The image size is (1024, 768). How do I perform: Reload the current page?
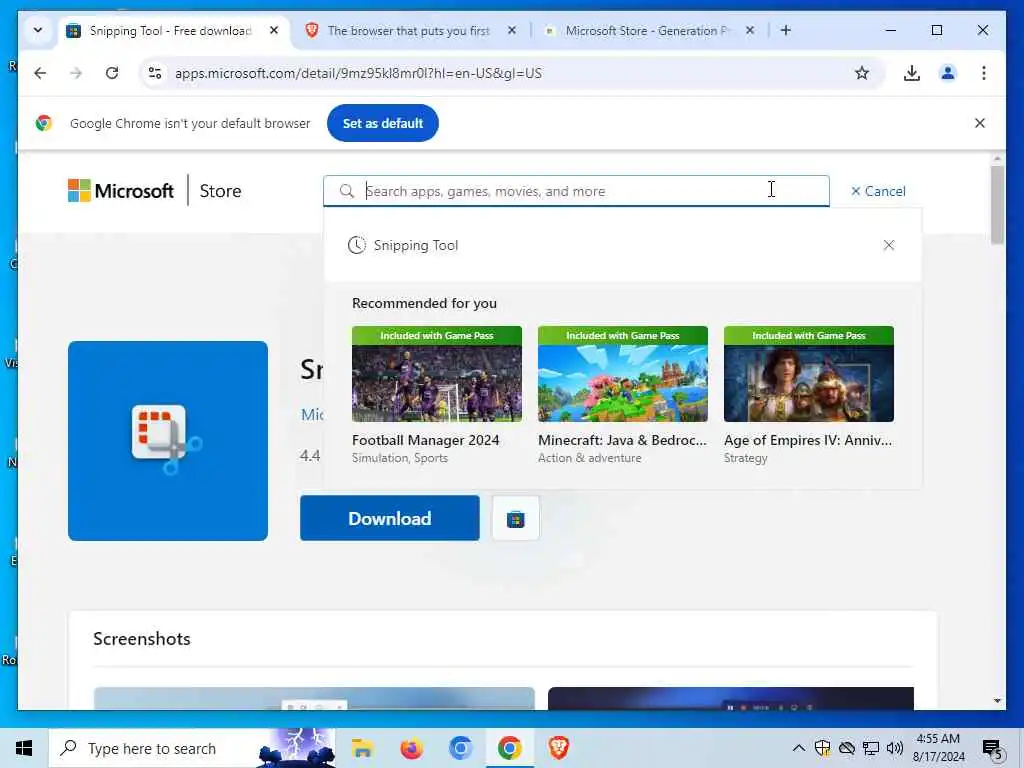[112, 73]
